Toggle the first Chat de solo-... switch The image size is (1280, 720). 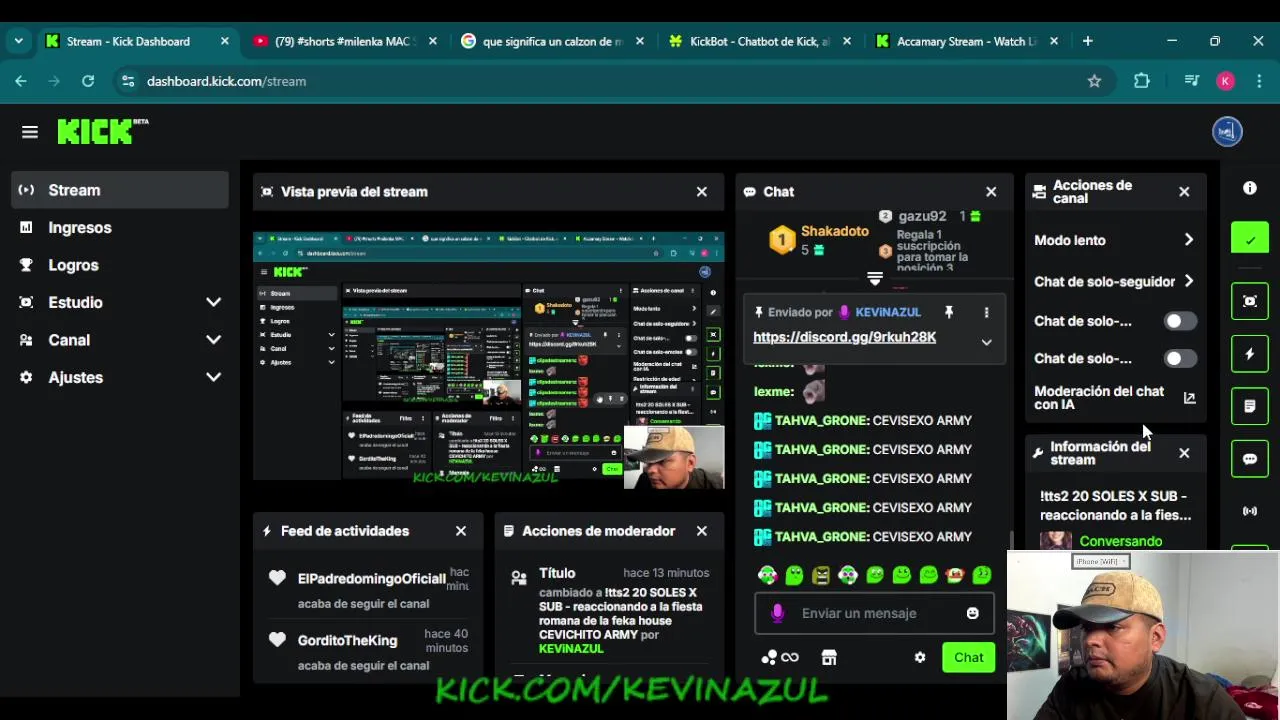point(1180,321)
